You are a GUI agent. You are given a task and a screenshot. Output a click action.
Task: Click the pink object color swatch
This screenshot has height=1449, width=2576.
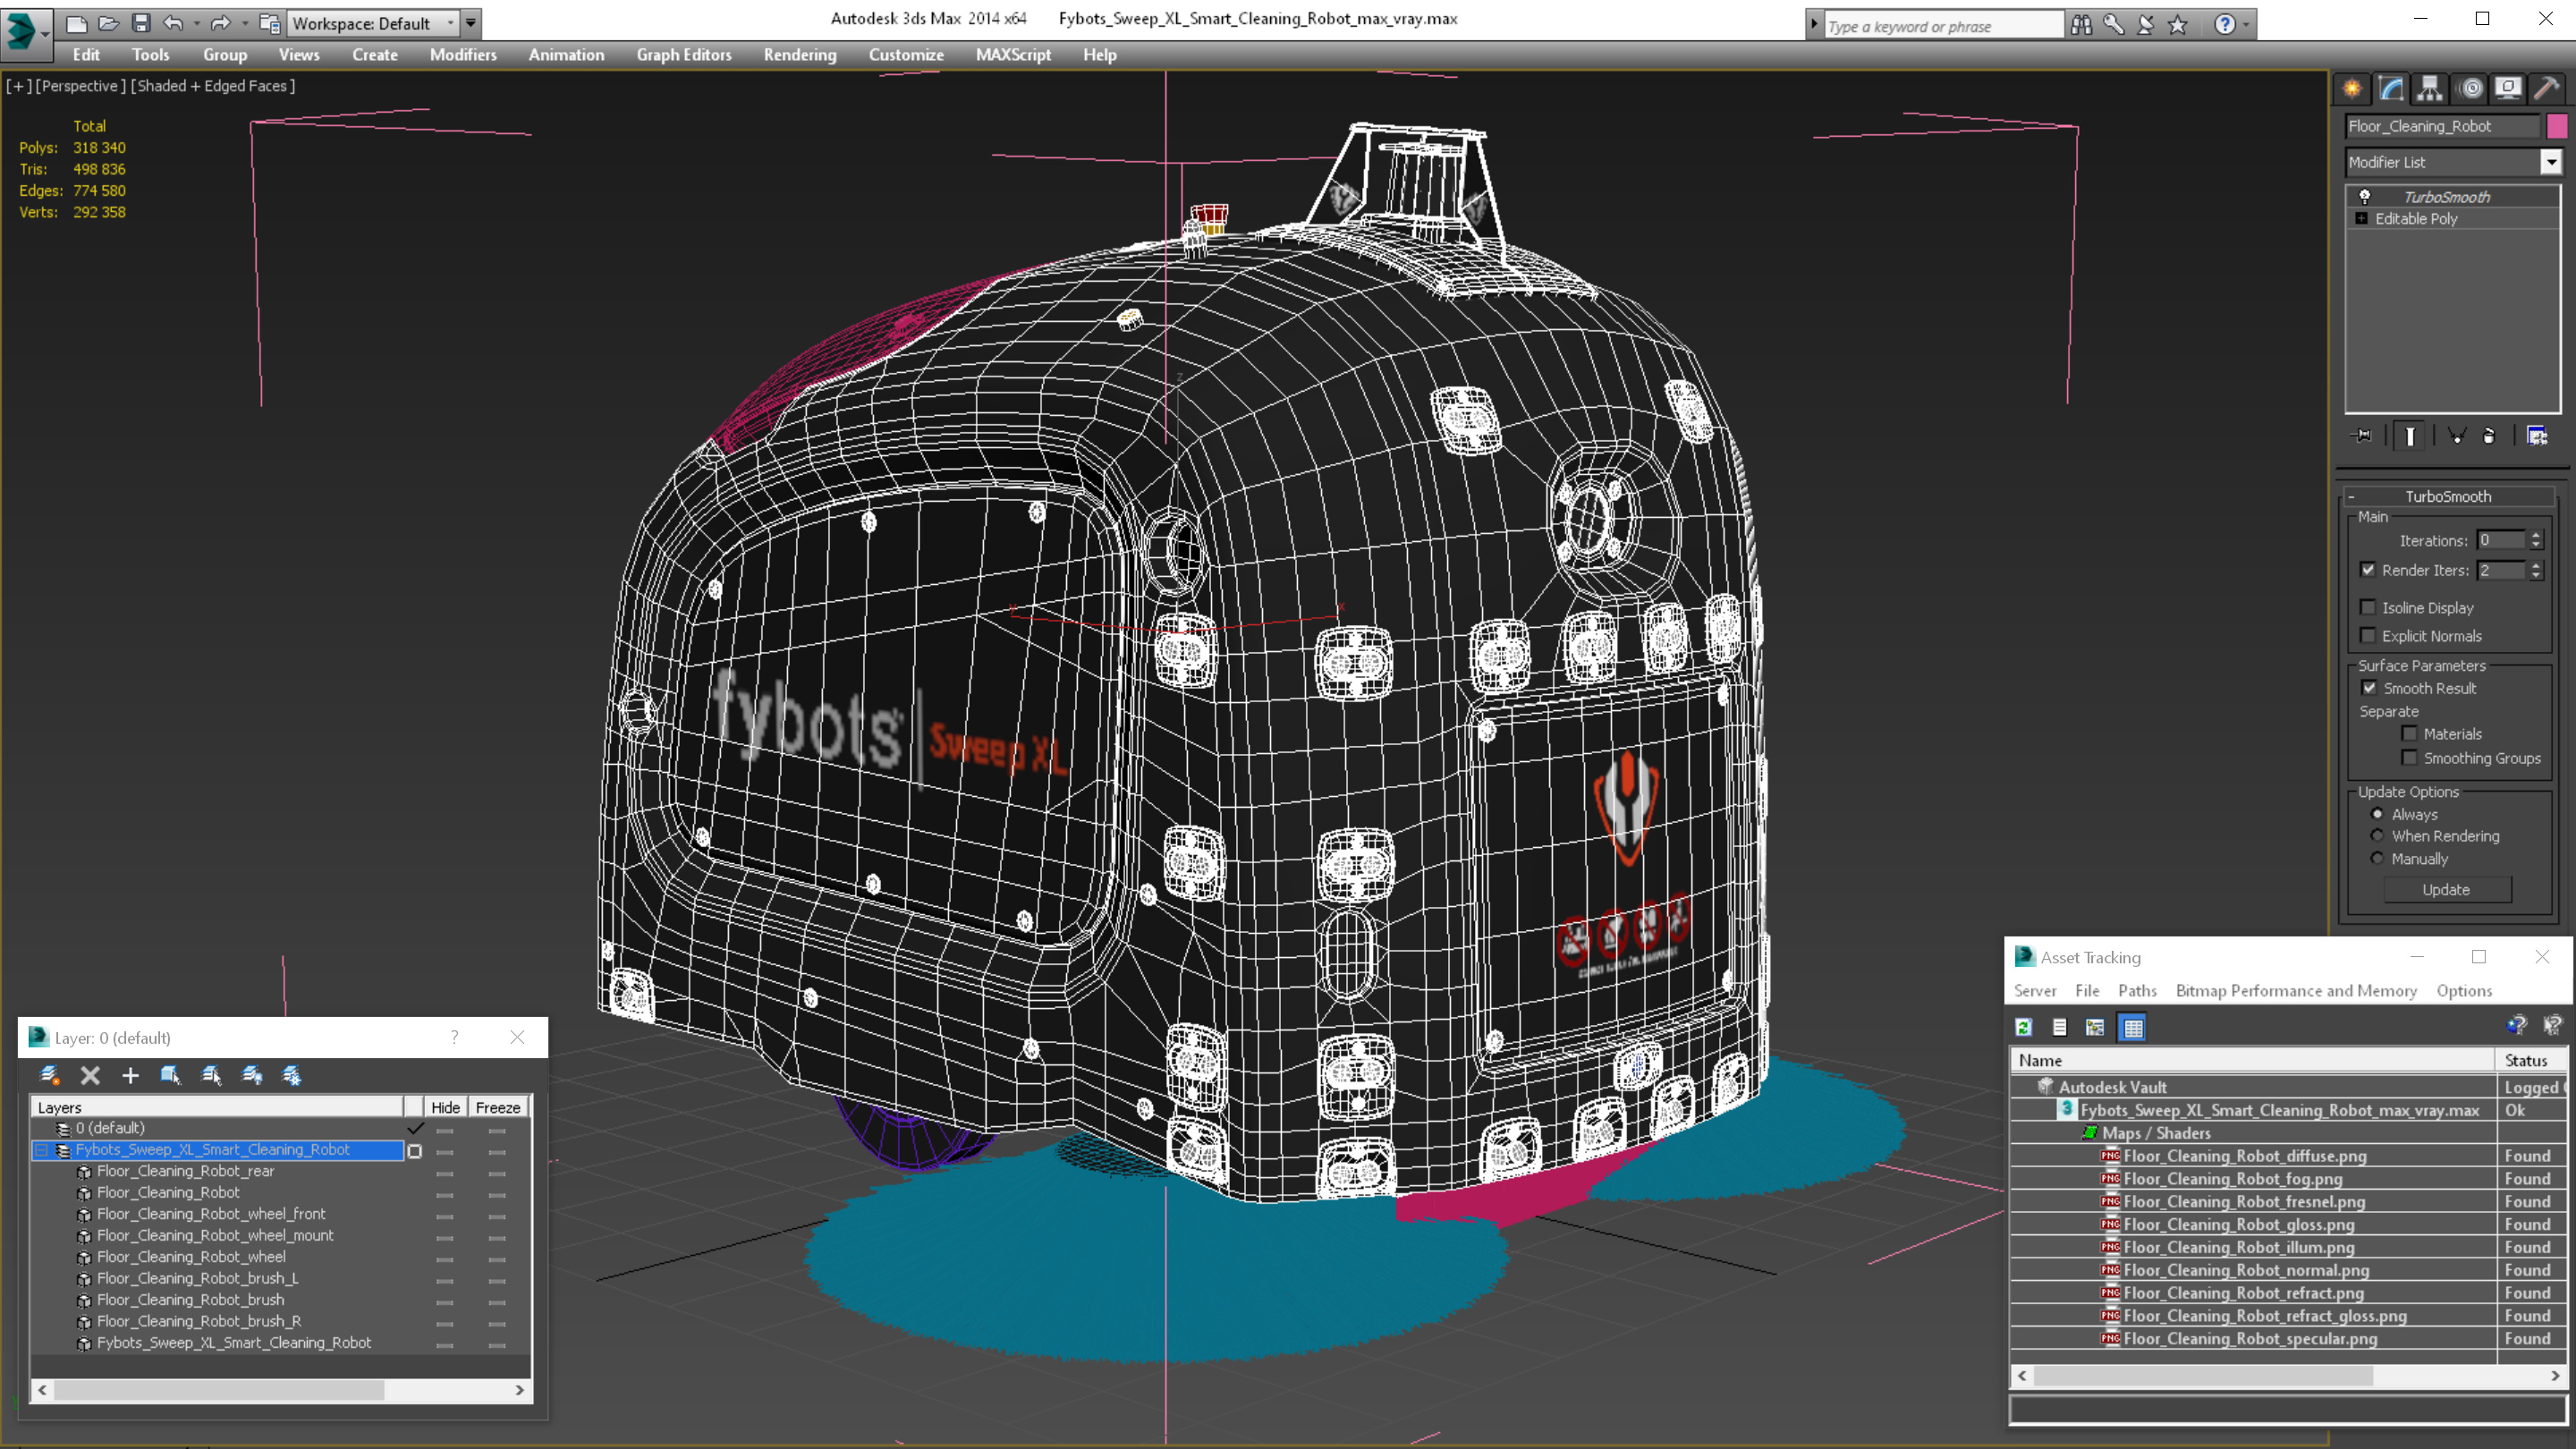[x=2557, y=126]
